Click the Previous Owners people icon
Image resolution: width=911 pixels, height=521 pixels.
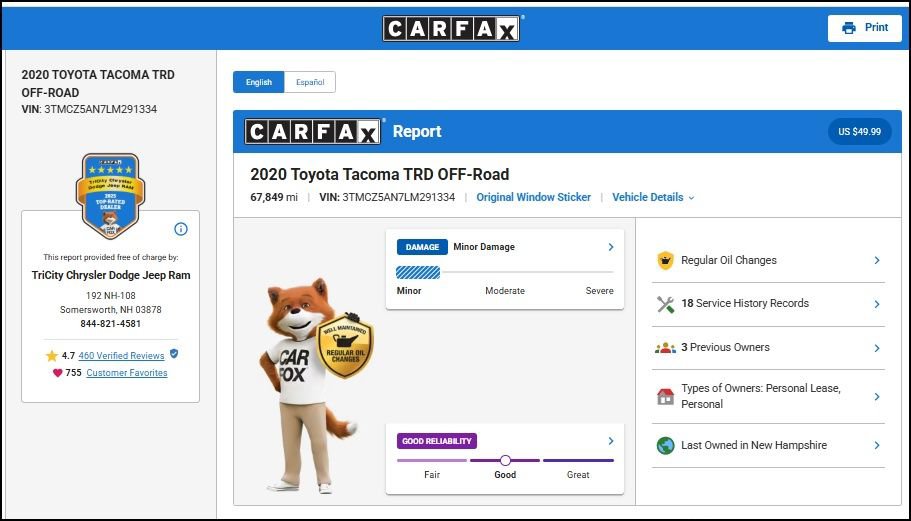click(x=665, y=348)
